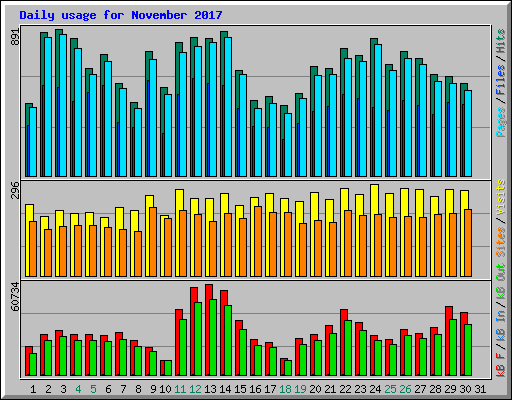This screenshot has width=512, height=400.
Task: Click day label '21' on the x-axis
Action: pyautogui.click(x=330, y=389)
